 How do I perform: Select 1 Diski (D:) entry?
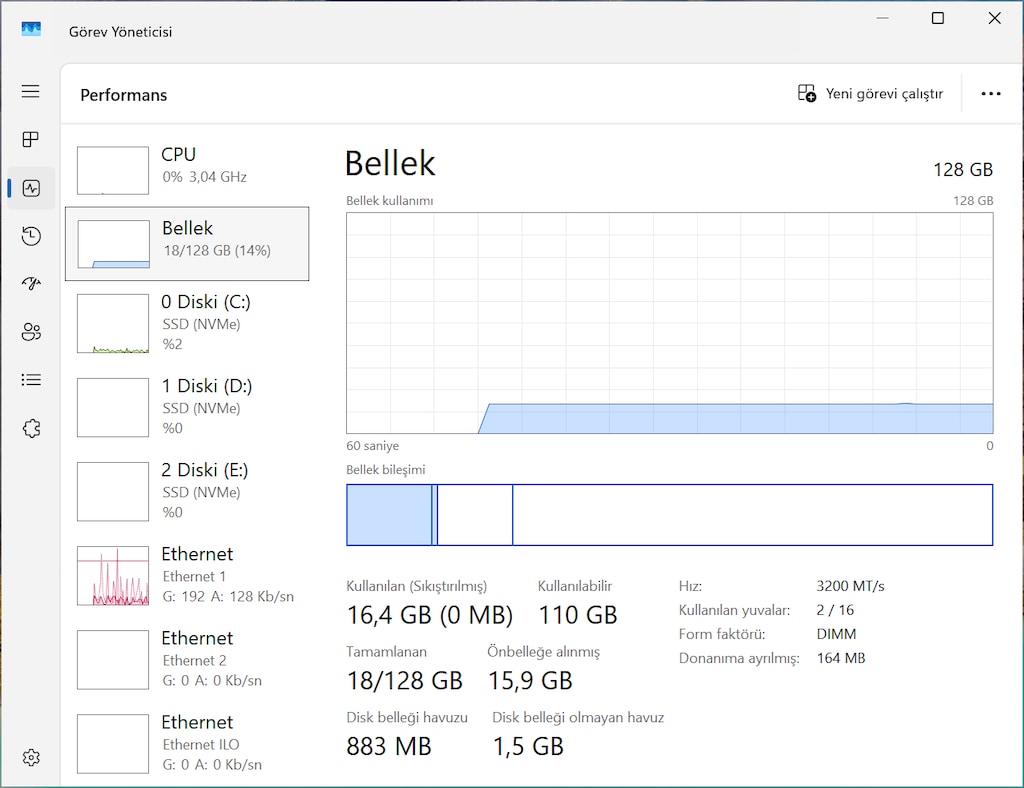click(x=187, y=407)
